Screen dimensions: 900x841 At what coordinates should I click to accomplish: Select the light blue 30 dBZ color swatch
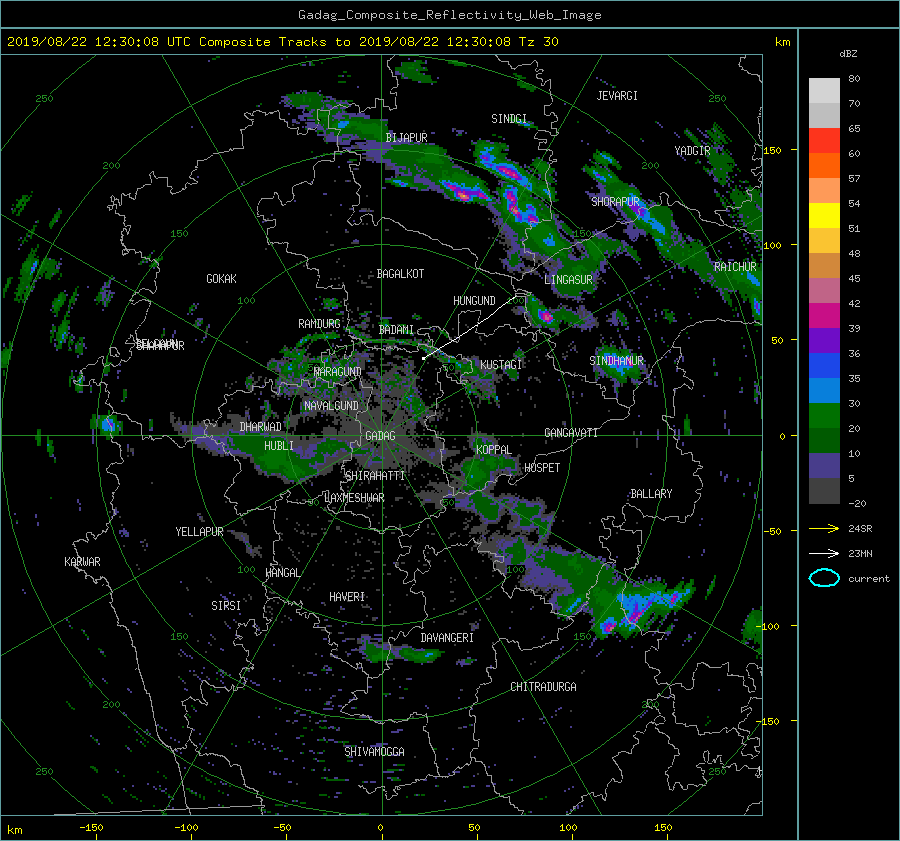click(824, 390)
